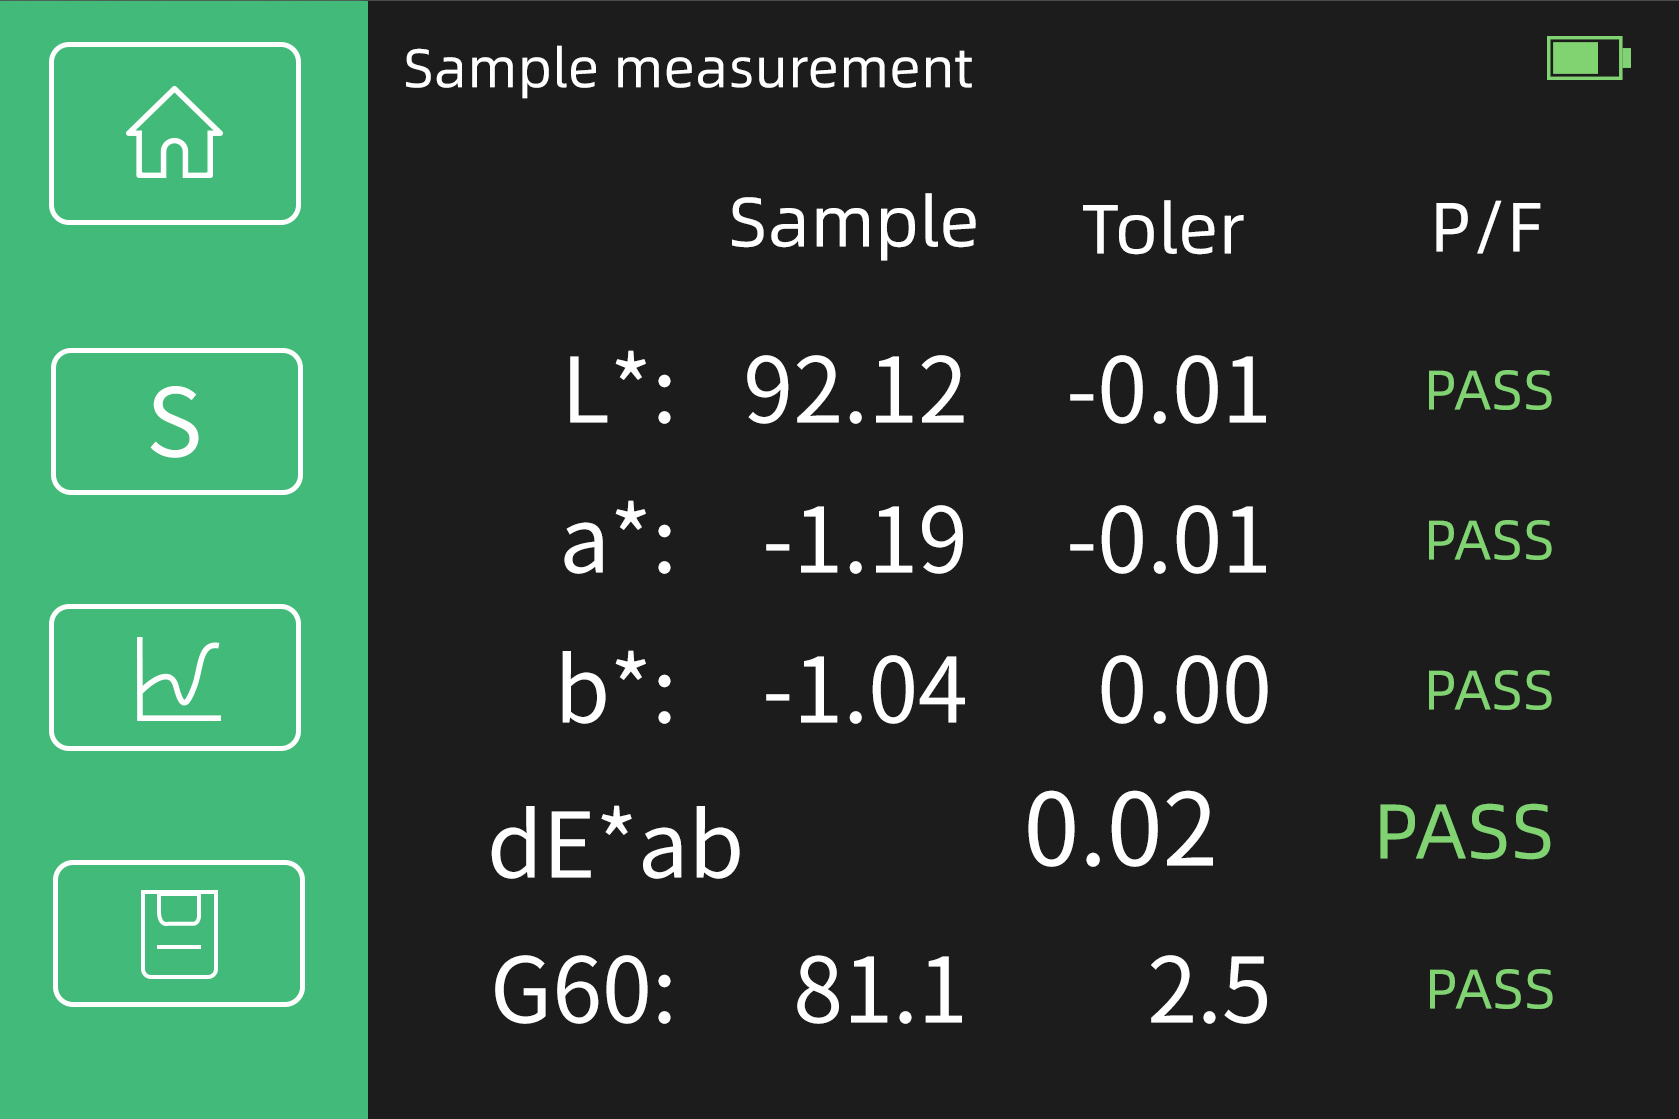Click the PASS result for L*
Viewport: 1679px width, 1119px height.
(1489, 391)
